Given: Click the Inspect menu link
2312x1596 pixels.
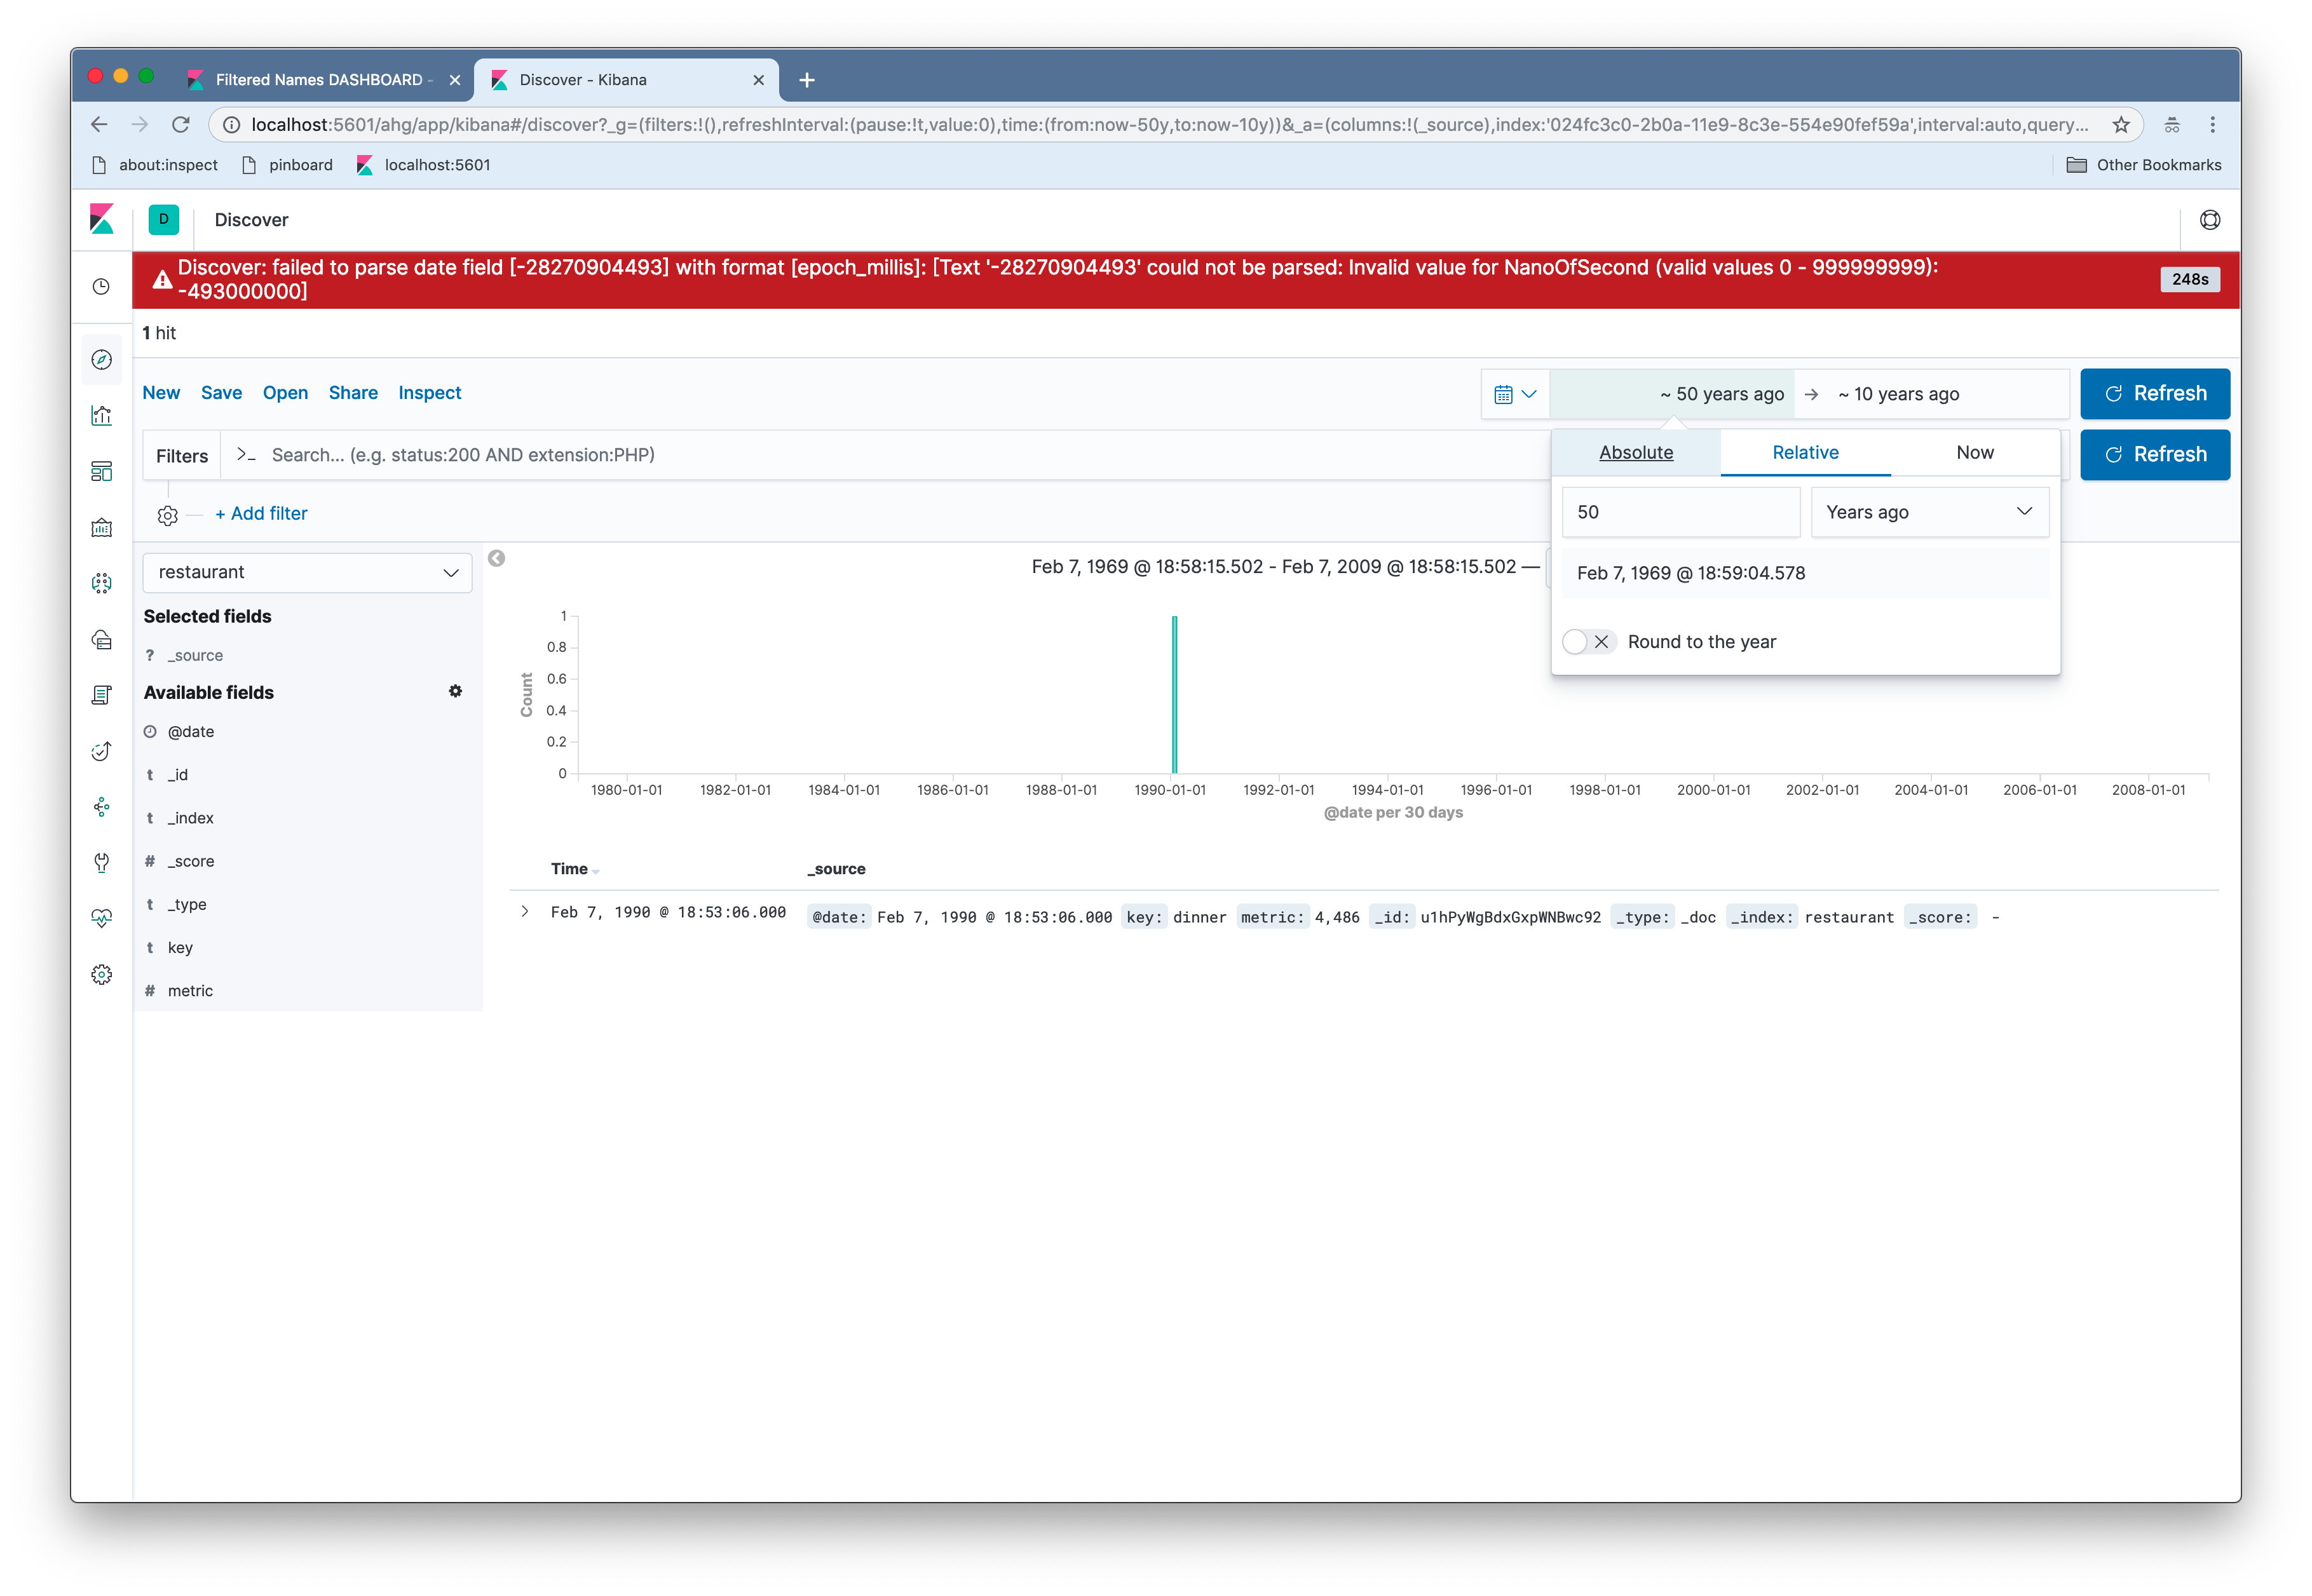Looking at the screenshot, I should (x=429, y=393).
